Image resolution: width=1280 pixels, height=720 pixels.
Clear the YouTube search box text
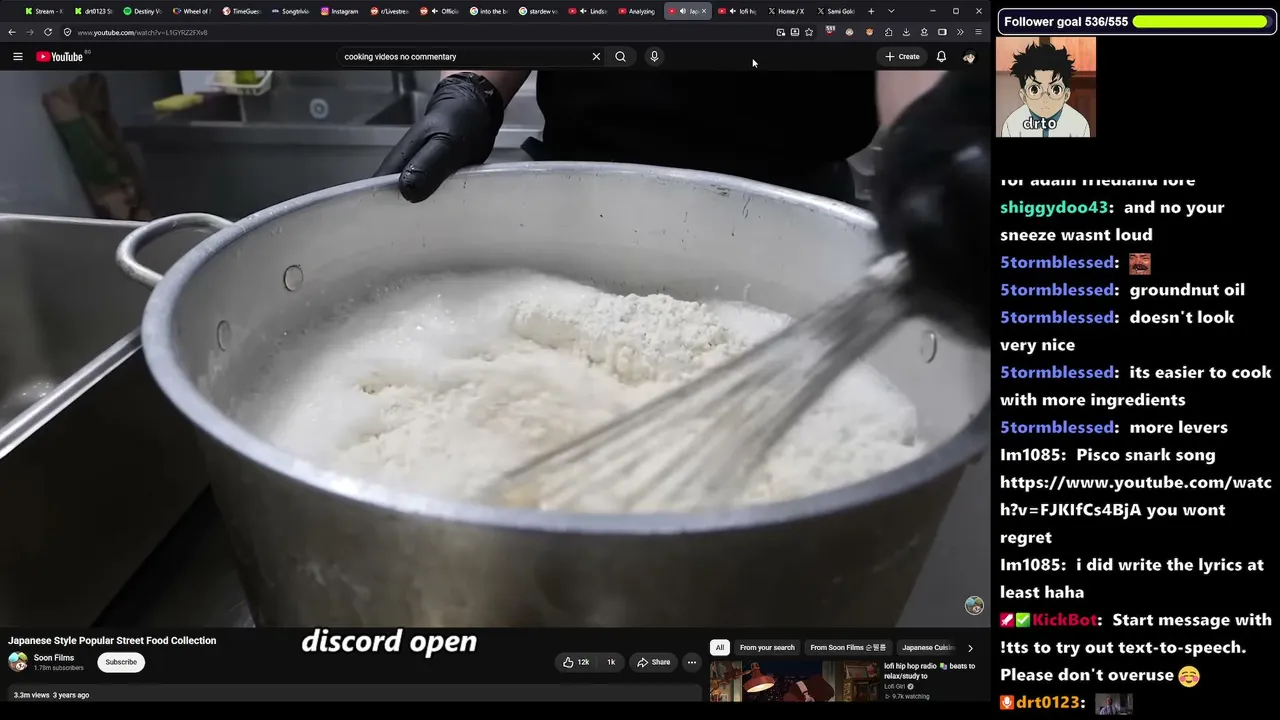[x=596, y=57]
